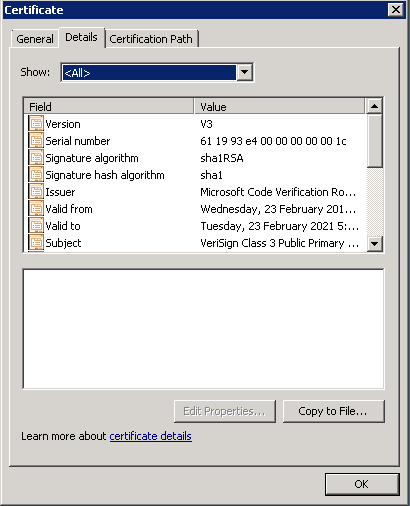Click the Signature hash algorithm icon
The width and height of the screenshot is (410, 506).
[x=36, y=175]
